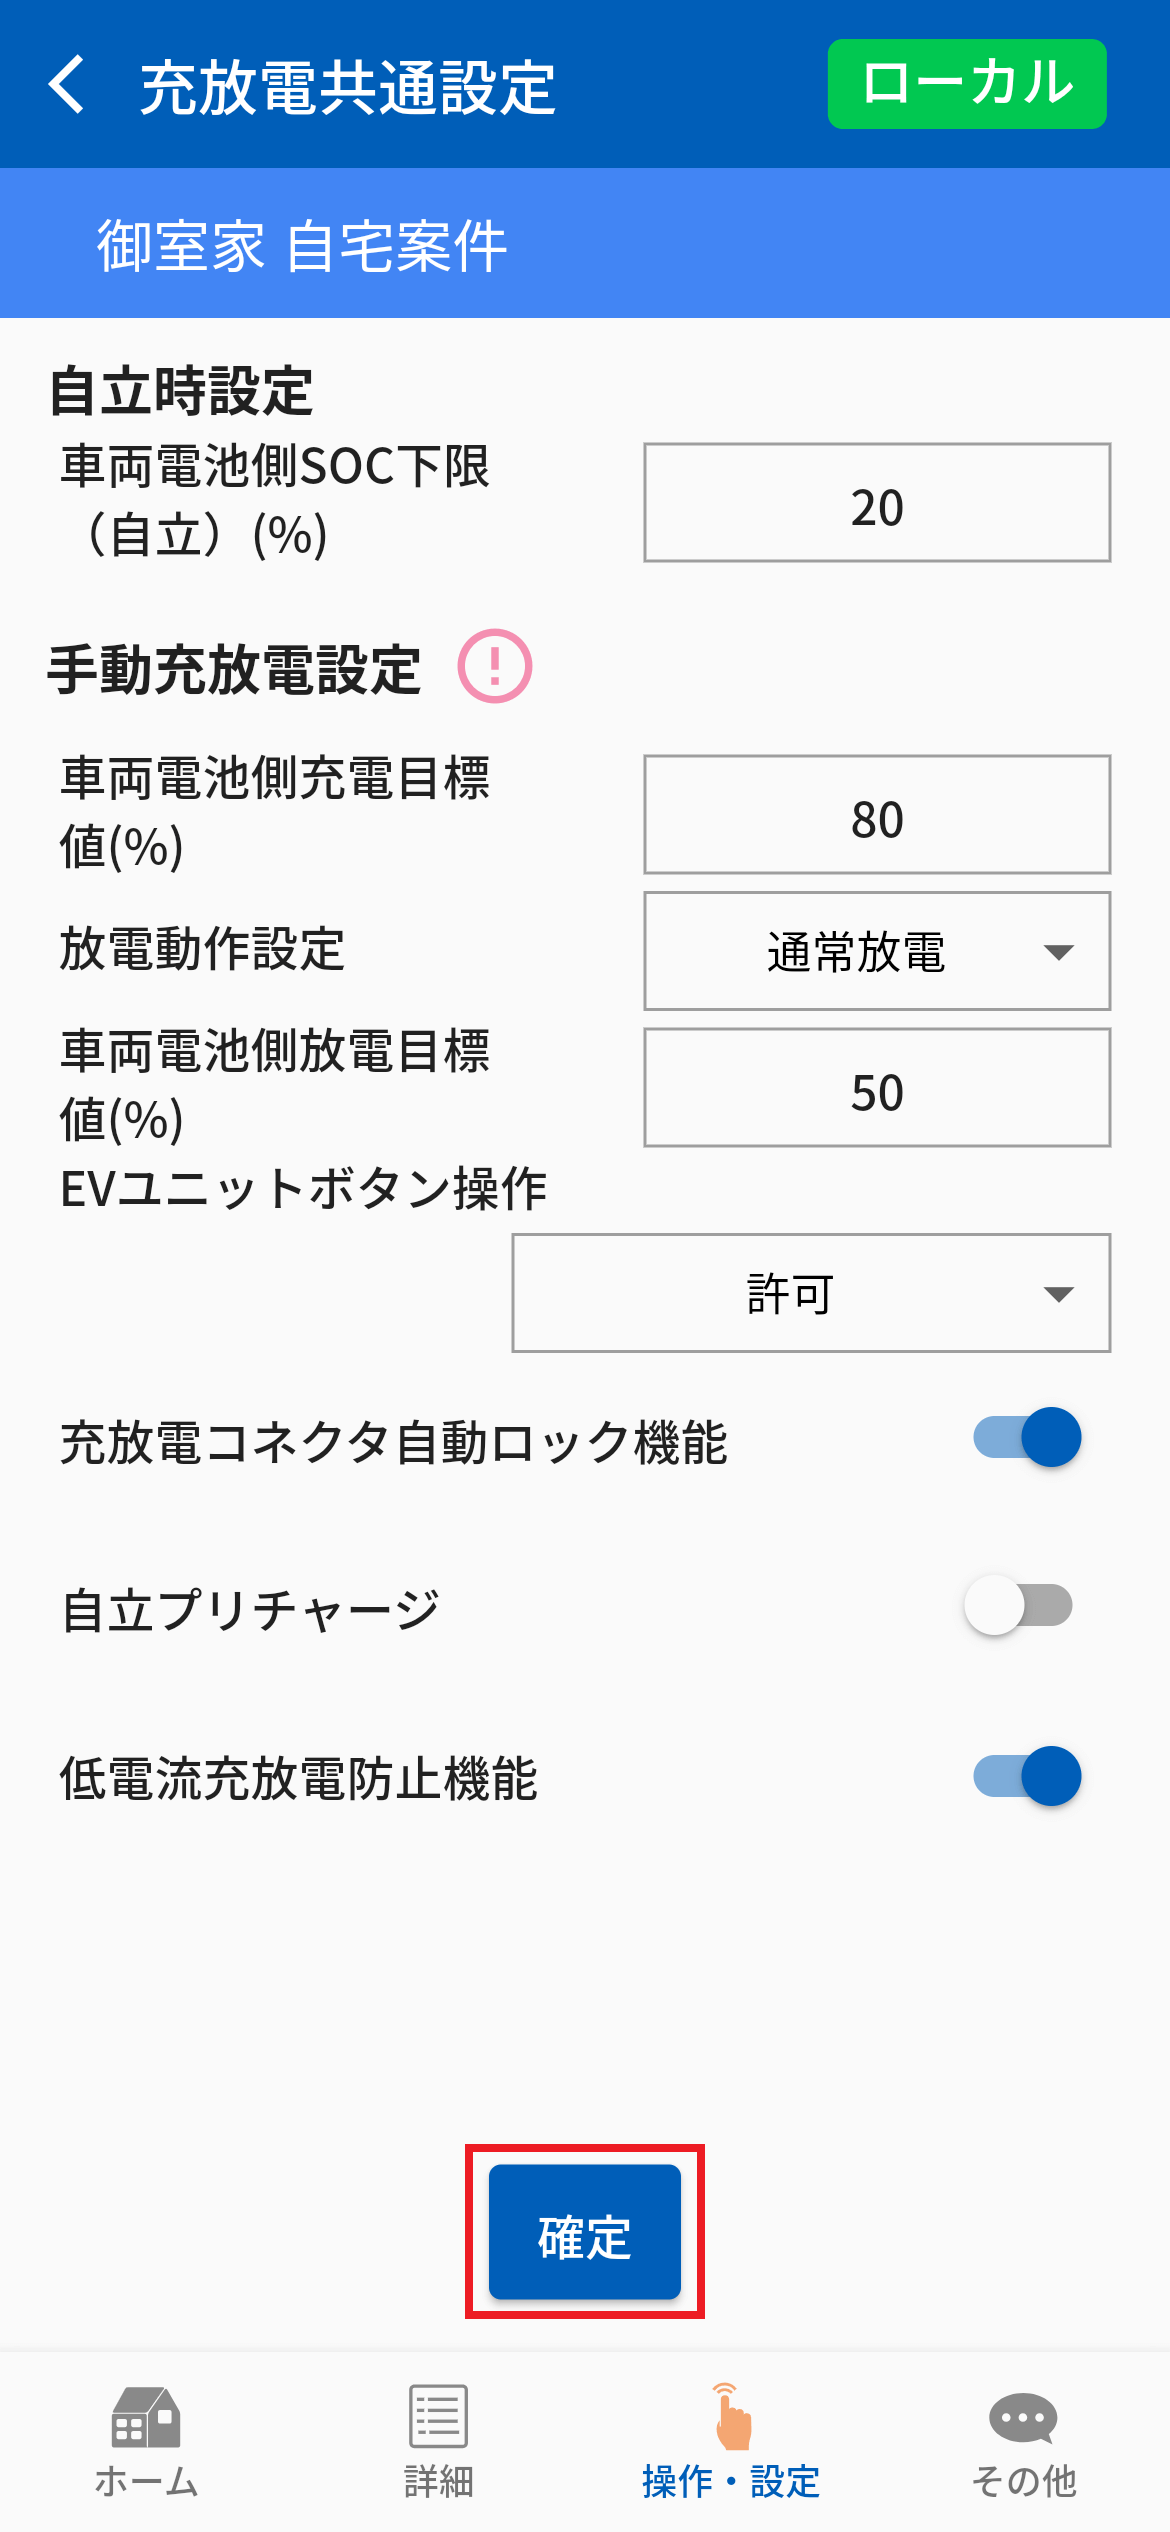The height and width of the screenshot is (2532, 1170).
Task: Focus the discharge target field showing 50
Action: (x=877, y=1088)
